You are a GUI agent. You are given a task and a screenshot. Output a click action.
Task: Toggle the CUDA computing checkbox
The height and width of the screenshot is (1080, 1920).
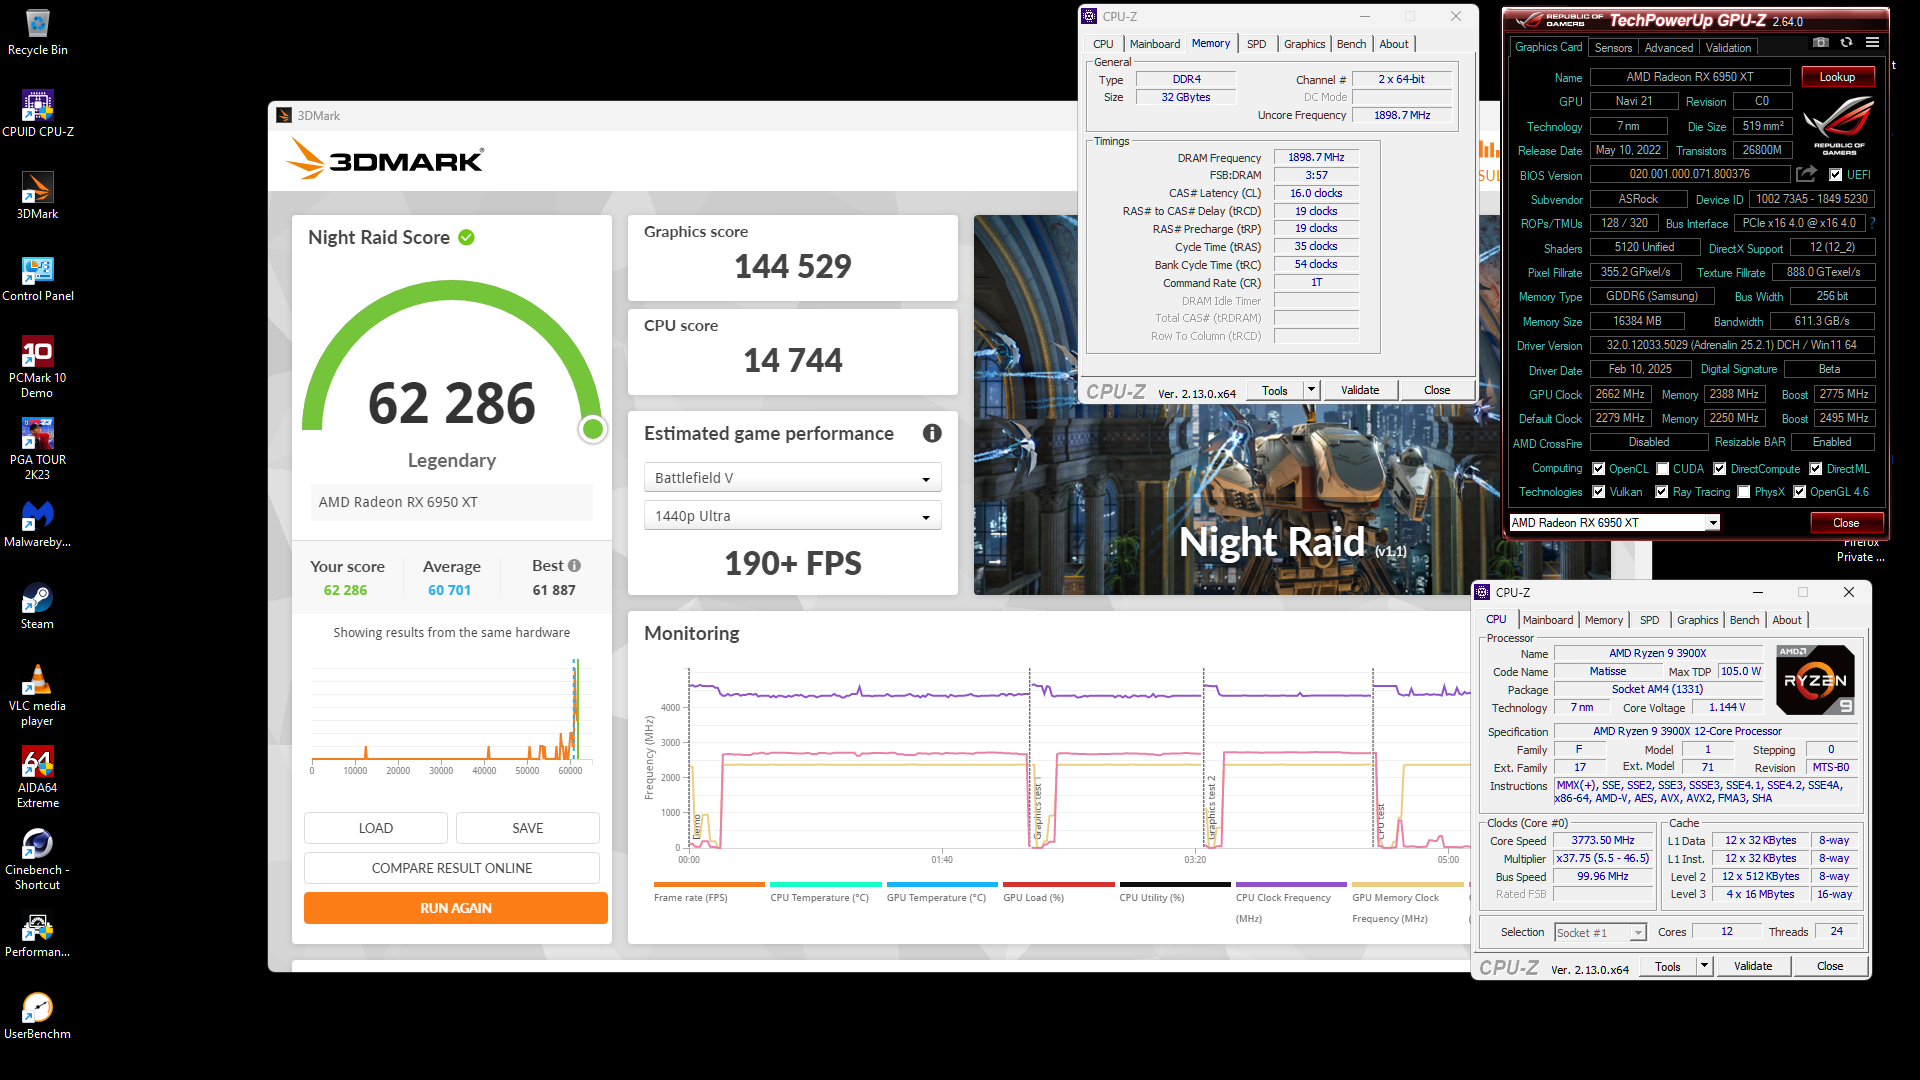pos(1662,469)
